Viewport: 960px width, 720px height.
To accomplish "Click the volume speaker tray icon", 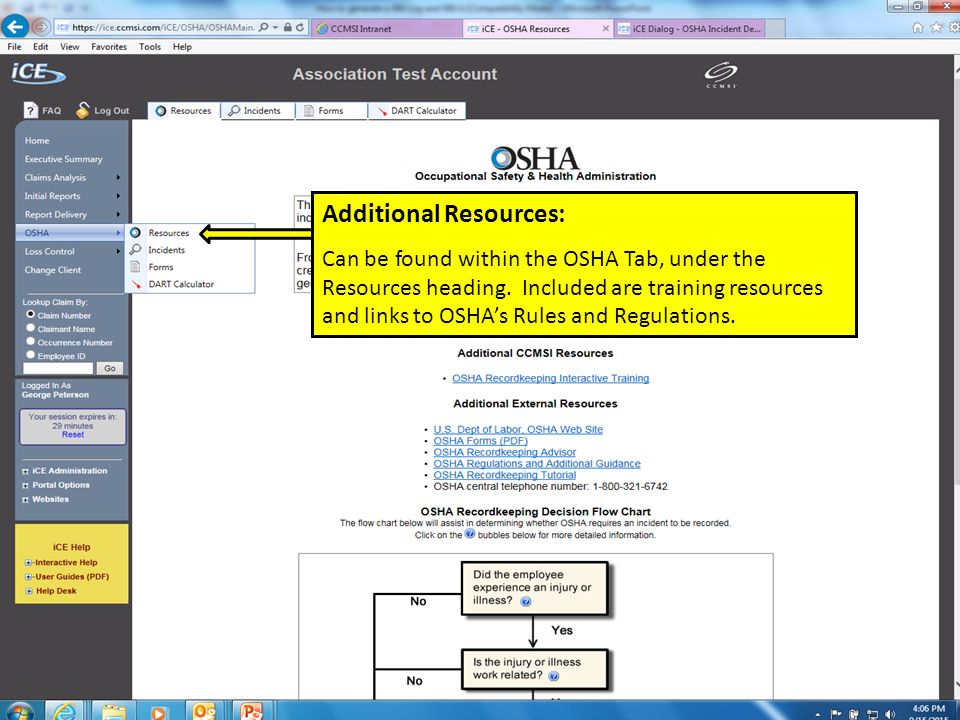I will click(x=890, y=714).
